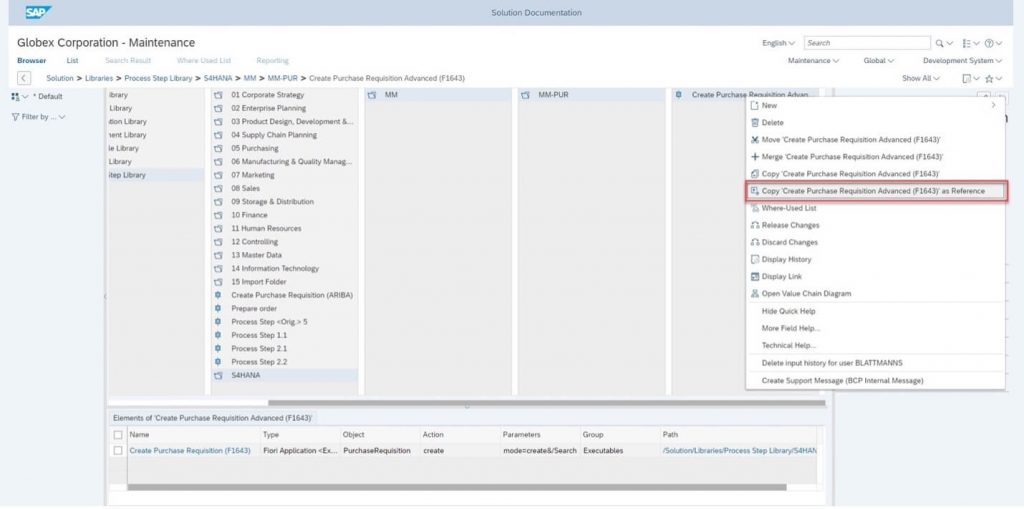Screen dimensions: 1024x509
Task: Click scissors icon of Move entry
Action: coord(755,140)
